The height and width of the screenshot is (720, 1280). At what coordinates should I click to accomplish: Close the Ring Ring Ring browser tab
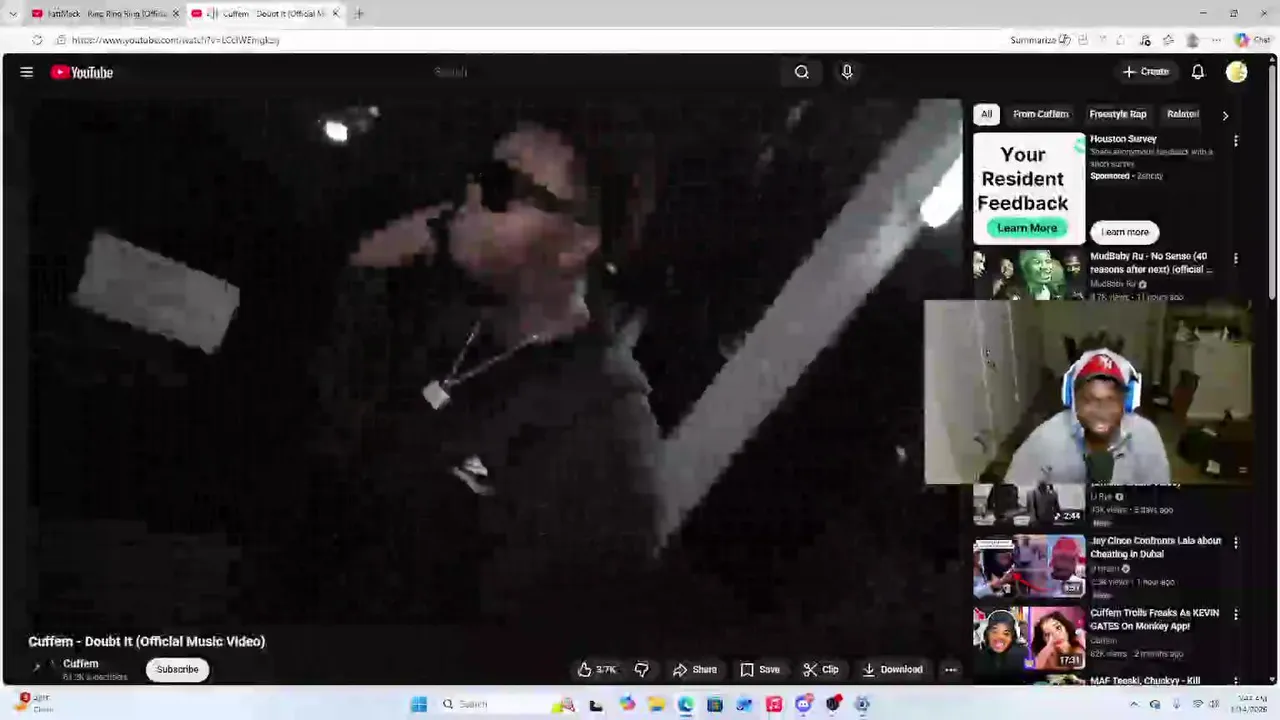tap(176, 13)
